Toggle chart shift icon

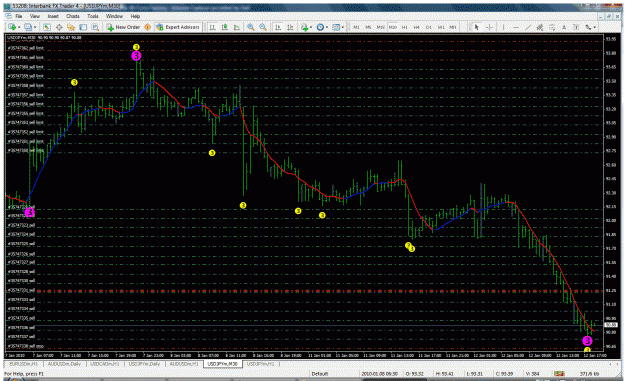click(x=290, y=27)
